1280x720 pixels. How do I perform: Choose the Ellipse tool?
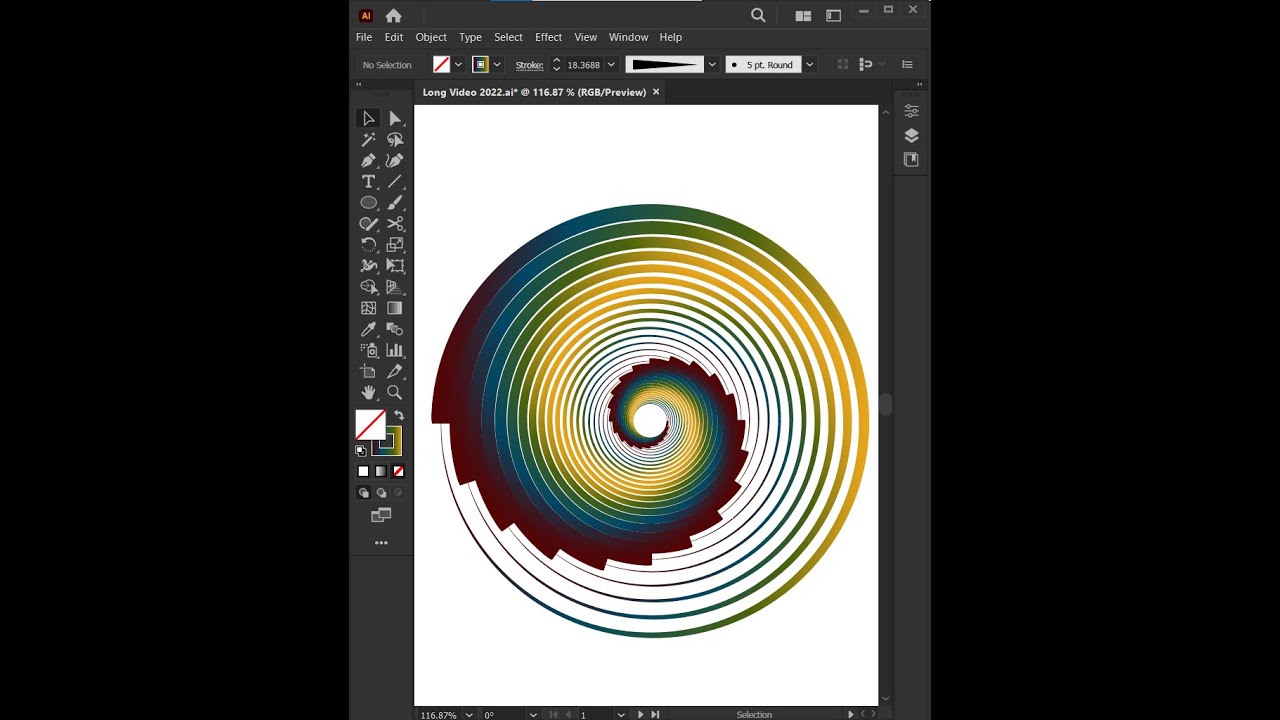(x=368, y=202)
